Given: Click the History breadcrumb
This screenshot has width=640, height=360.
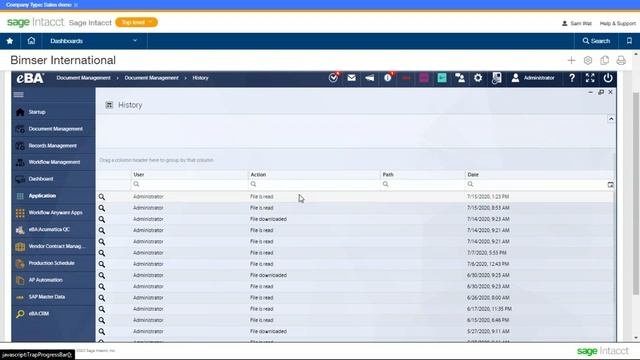Looking at the screenshot, I should 200,78.
